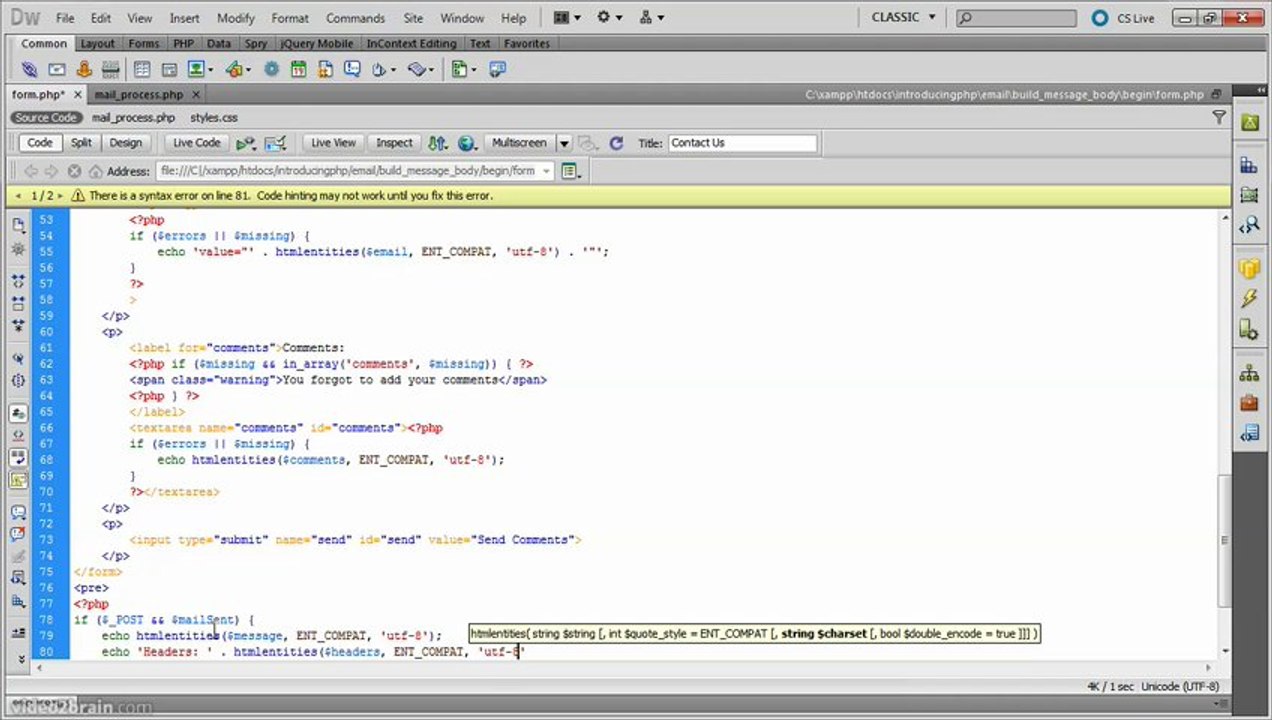1272x720 pixels.
Task: Open the Format menu
Action: 290,18
